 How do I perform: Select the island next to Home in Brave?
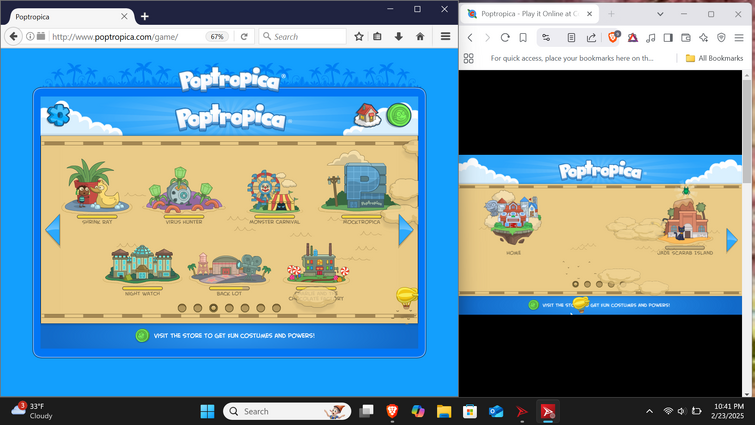tap(685, 221)
